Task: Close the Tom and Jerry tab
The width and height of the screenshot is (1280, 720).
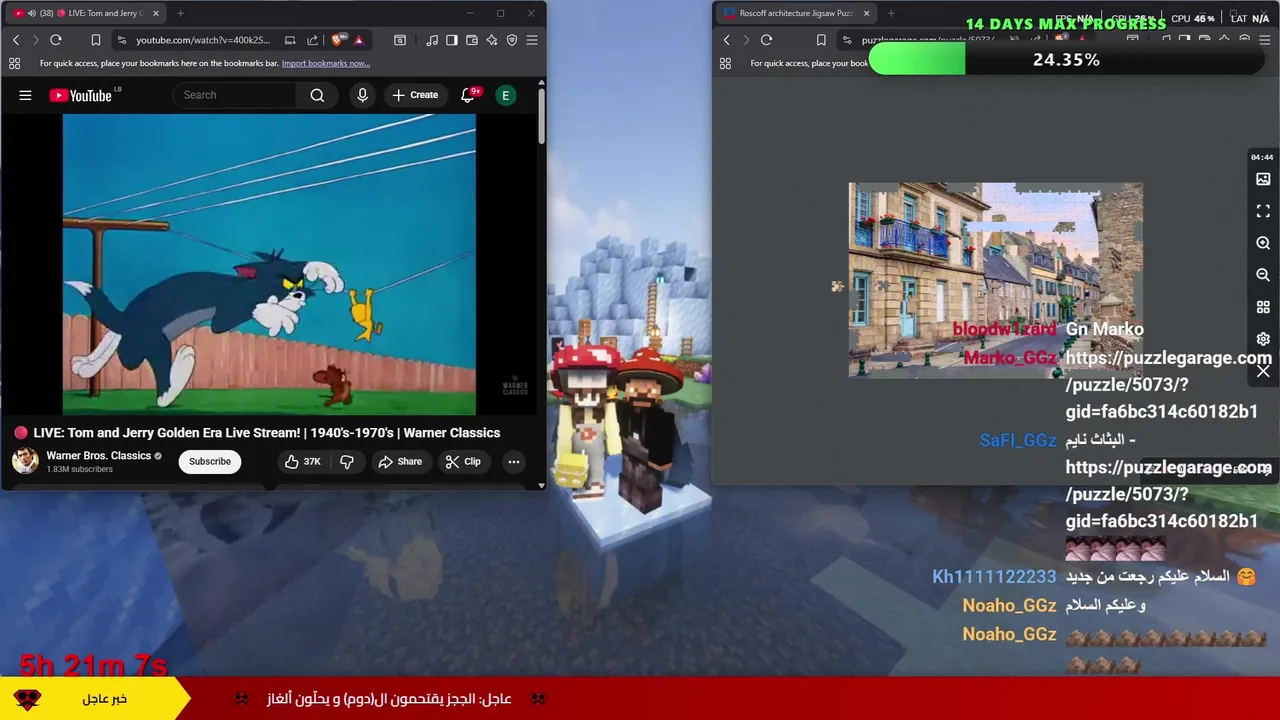Action: [x=155, y=13]
